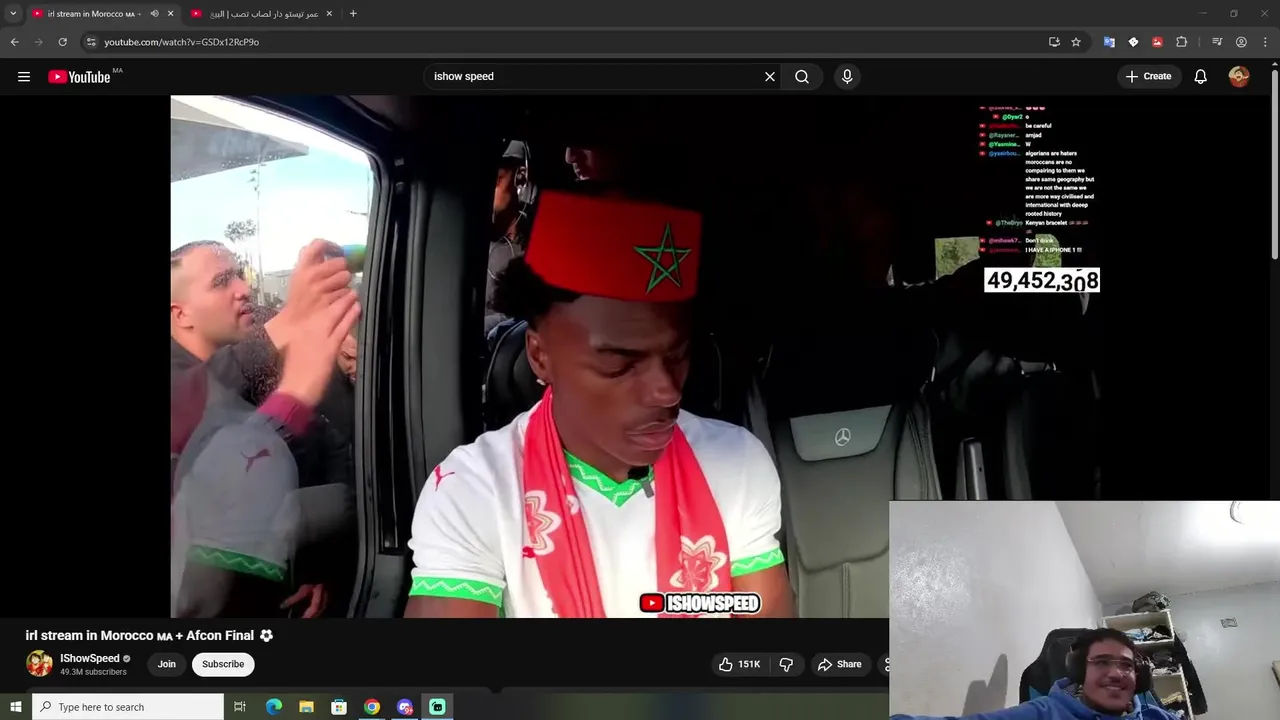This screenshot has height=720, width=1280.
Task: Go to the YouTube home logo
Action: tap(79, 77)
